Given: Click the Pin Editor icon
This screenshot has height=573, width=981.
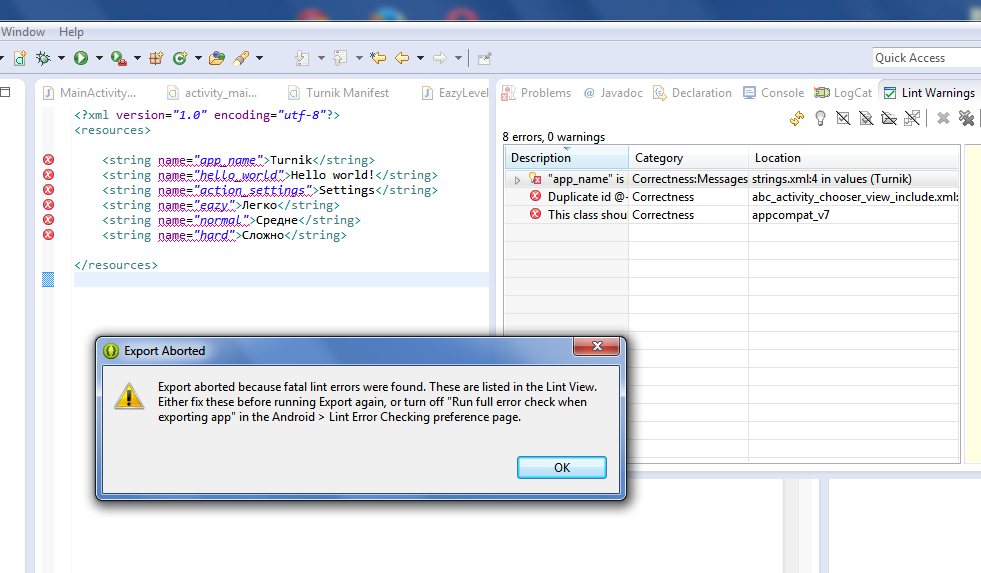Looking at the screenshot, I should point(484,58).
